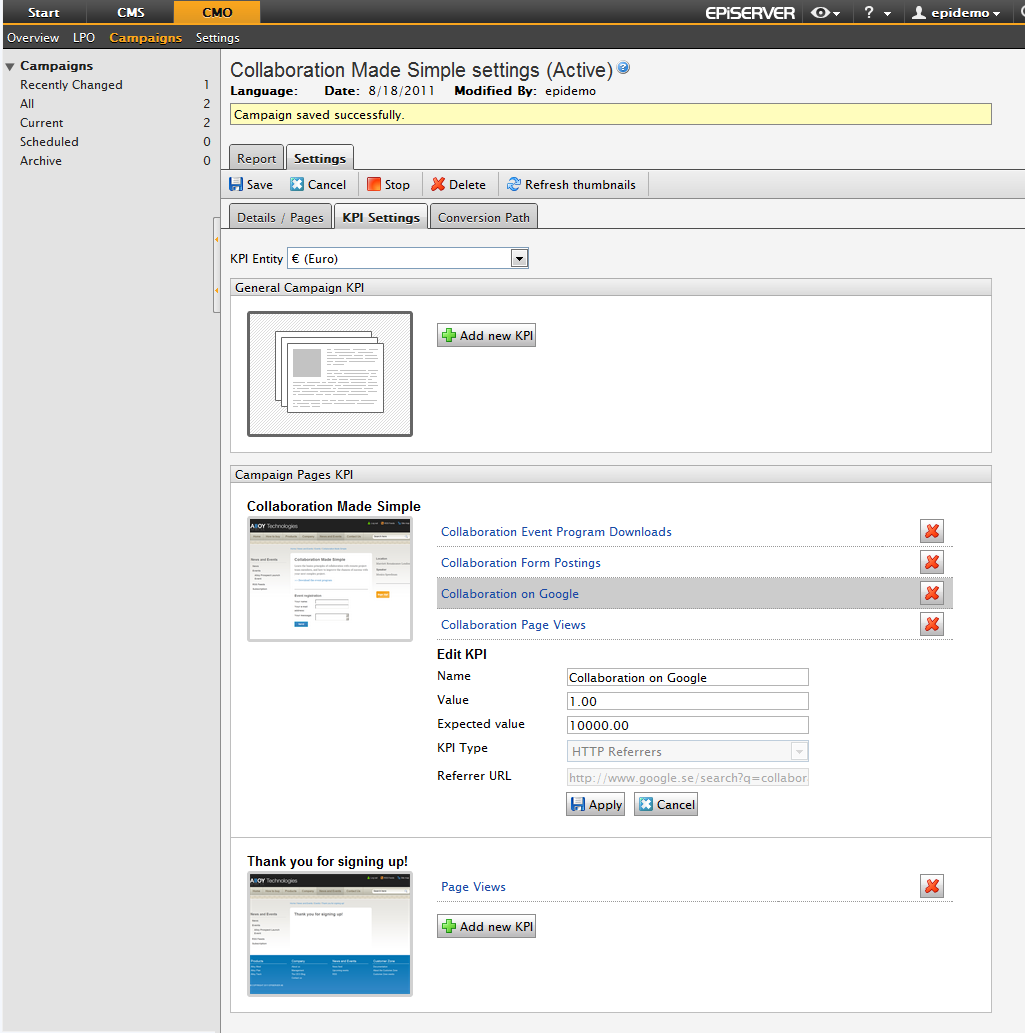Open the Report tab
The height and width of the screenshot is (1033, 1025).
click(x=256, y=157)
